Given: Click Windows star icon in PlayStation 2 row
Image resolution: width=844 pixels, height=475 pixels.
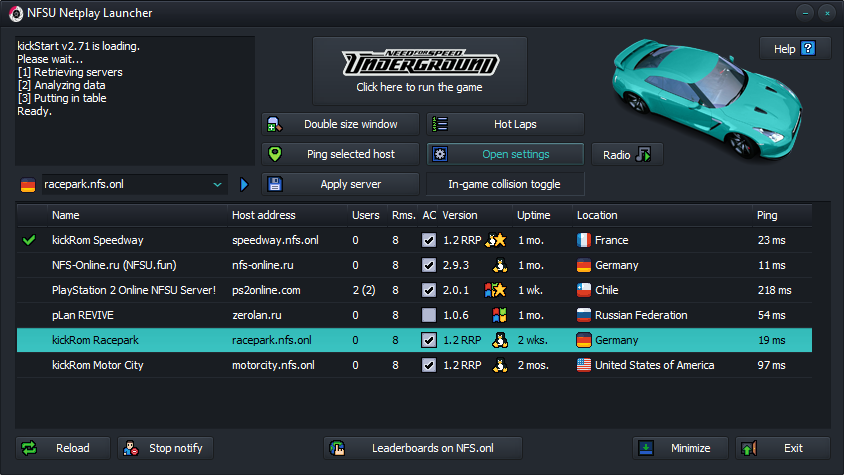Looking at the screenshot, I should [495, 290].
